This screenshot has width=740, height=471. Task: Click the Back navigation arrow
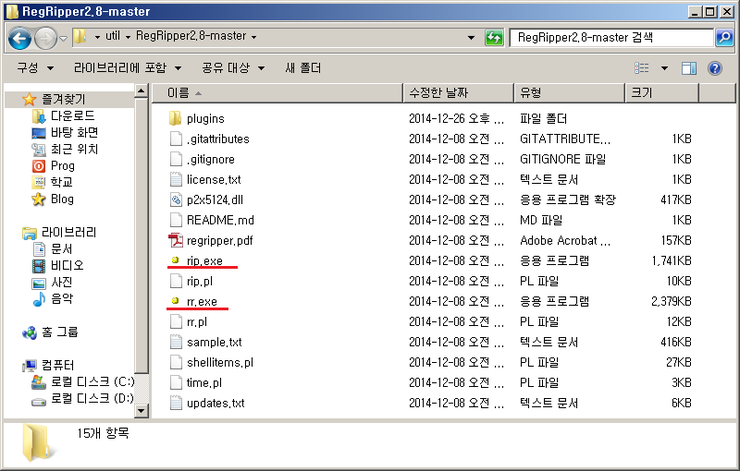click(20, 38)
